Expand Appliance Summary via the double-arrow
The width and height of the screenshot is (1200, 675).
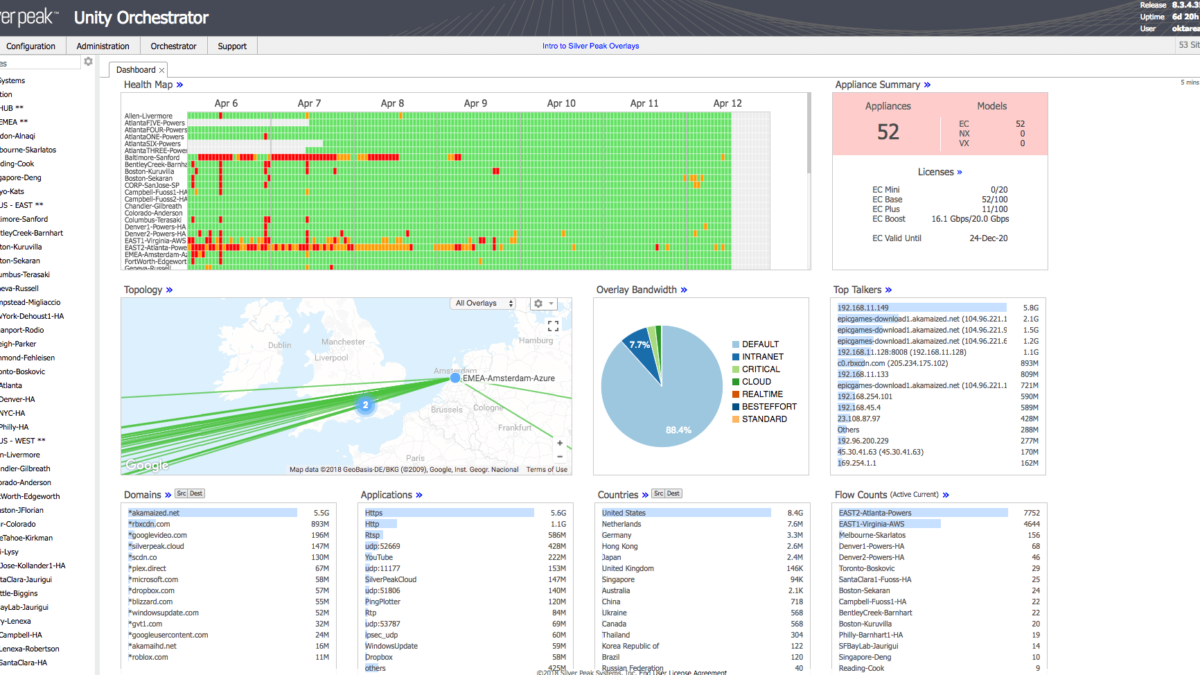click(x=928, y=85)
